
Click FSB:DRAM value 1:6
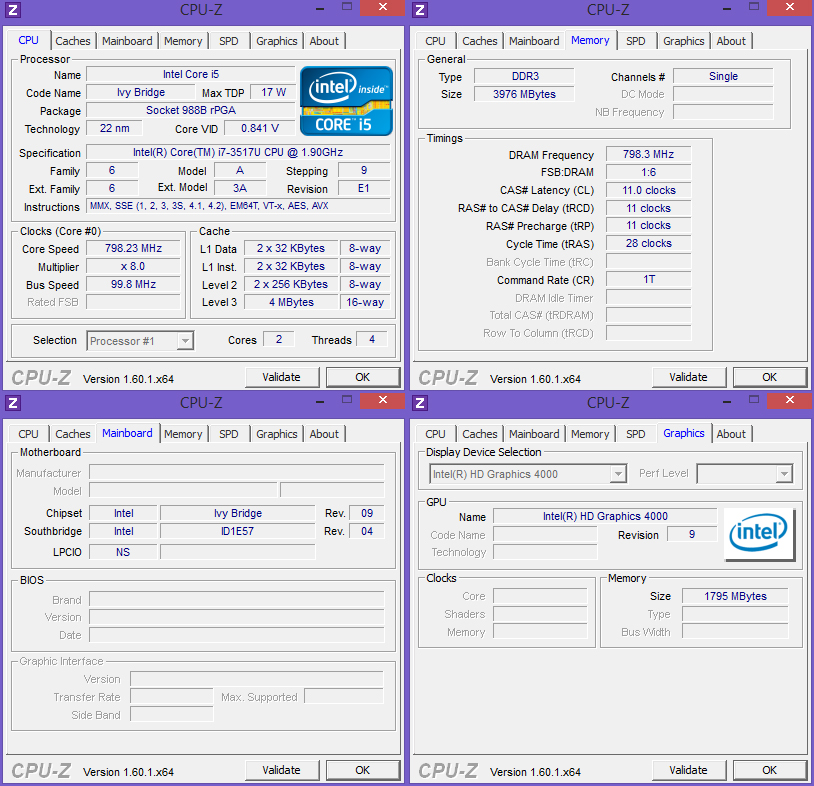pos(648,172)
